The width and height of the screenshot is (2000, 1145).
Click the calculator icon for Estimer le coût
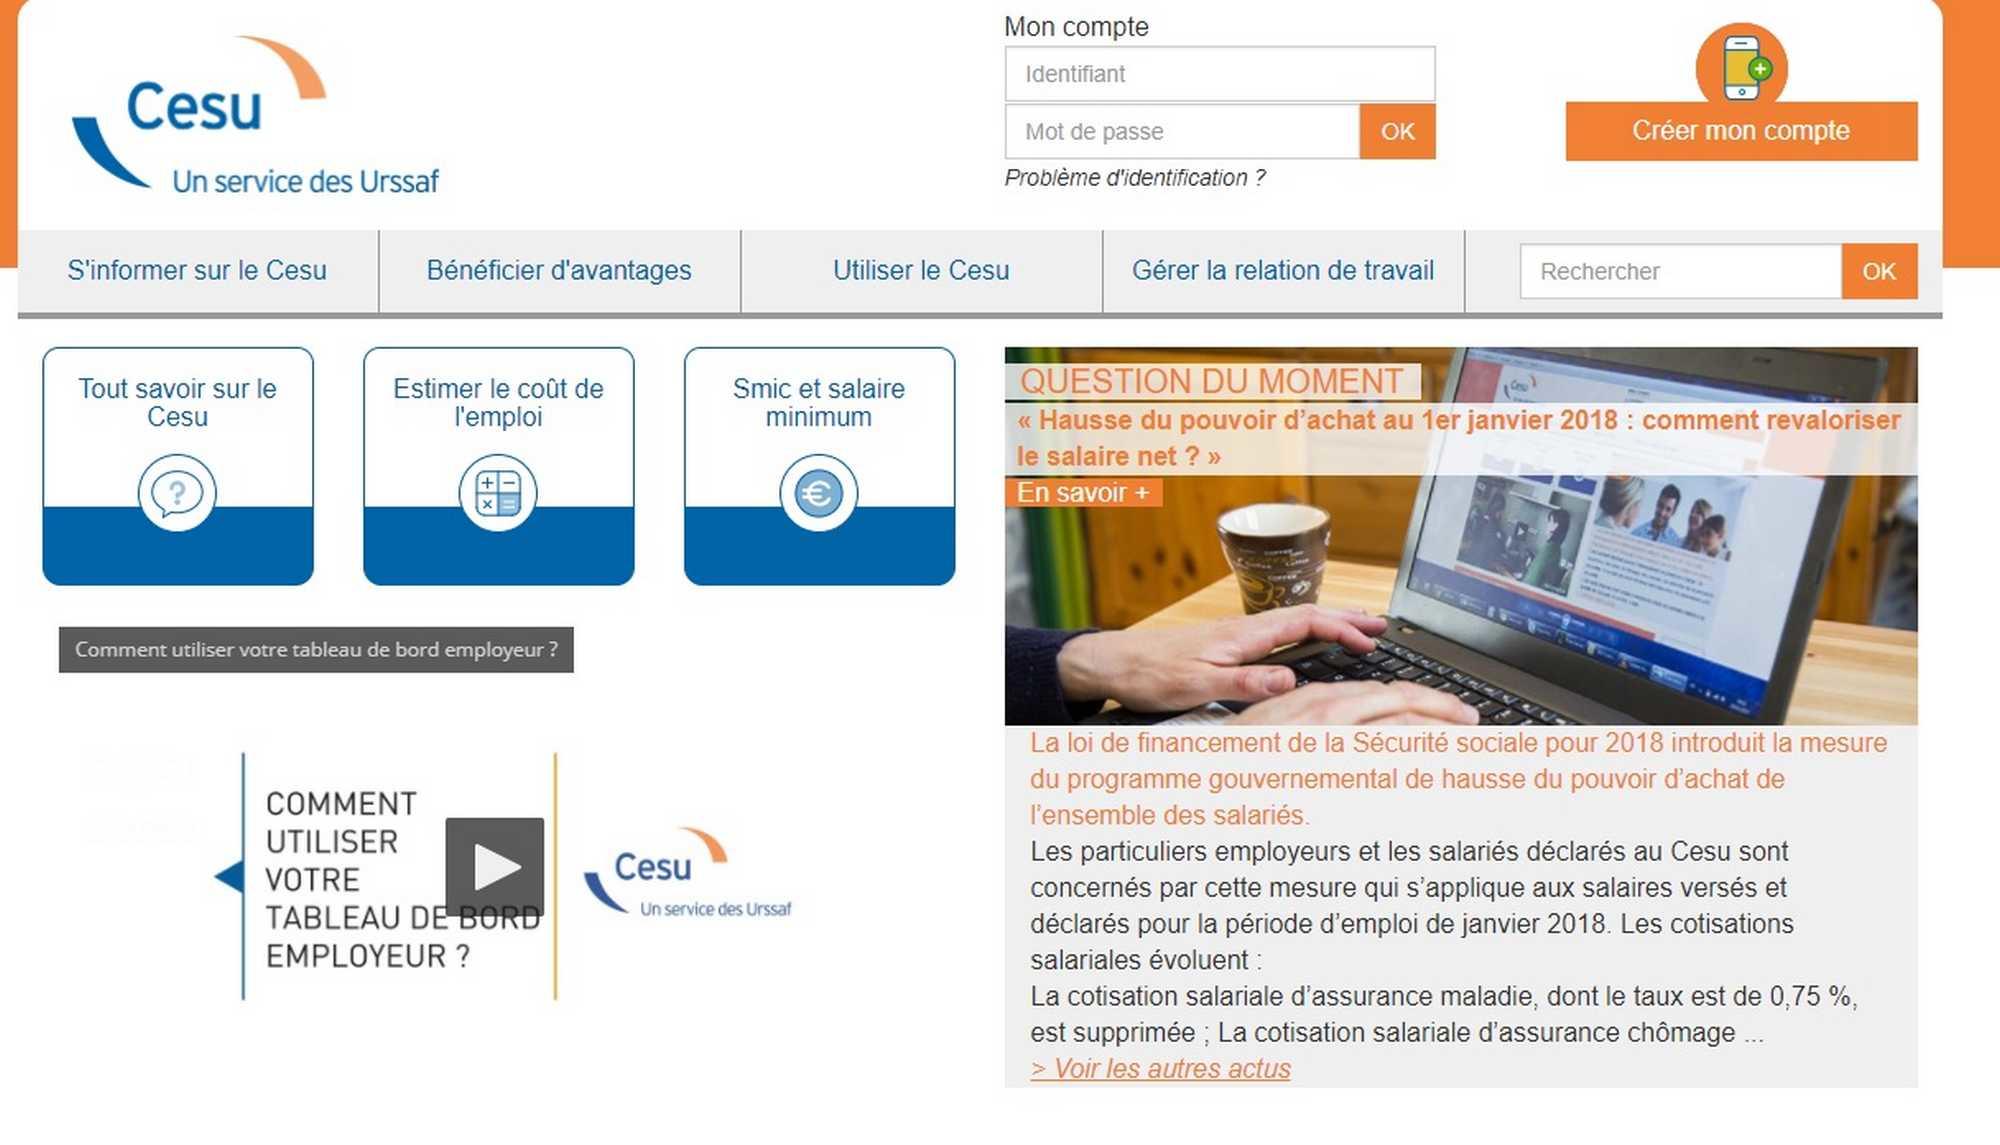coord(498,493)
